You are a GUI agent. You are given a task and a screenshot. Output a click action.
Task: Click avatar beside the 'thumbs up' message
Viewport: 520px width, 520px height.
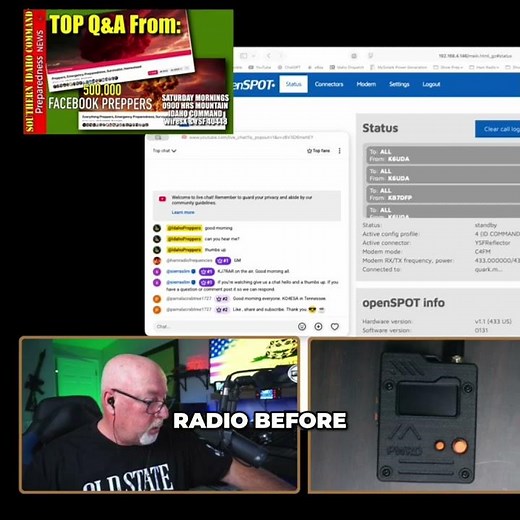click(157, 250)
